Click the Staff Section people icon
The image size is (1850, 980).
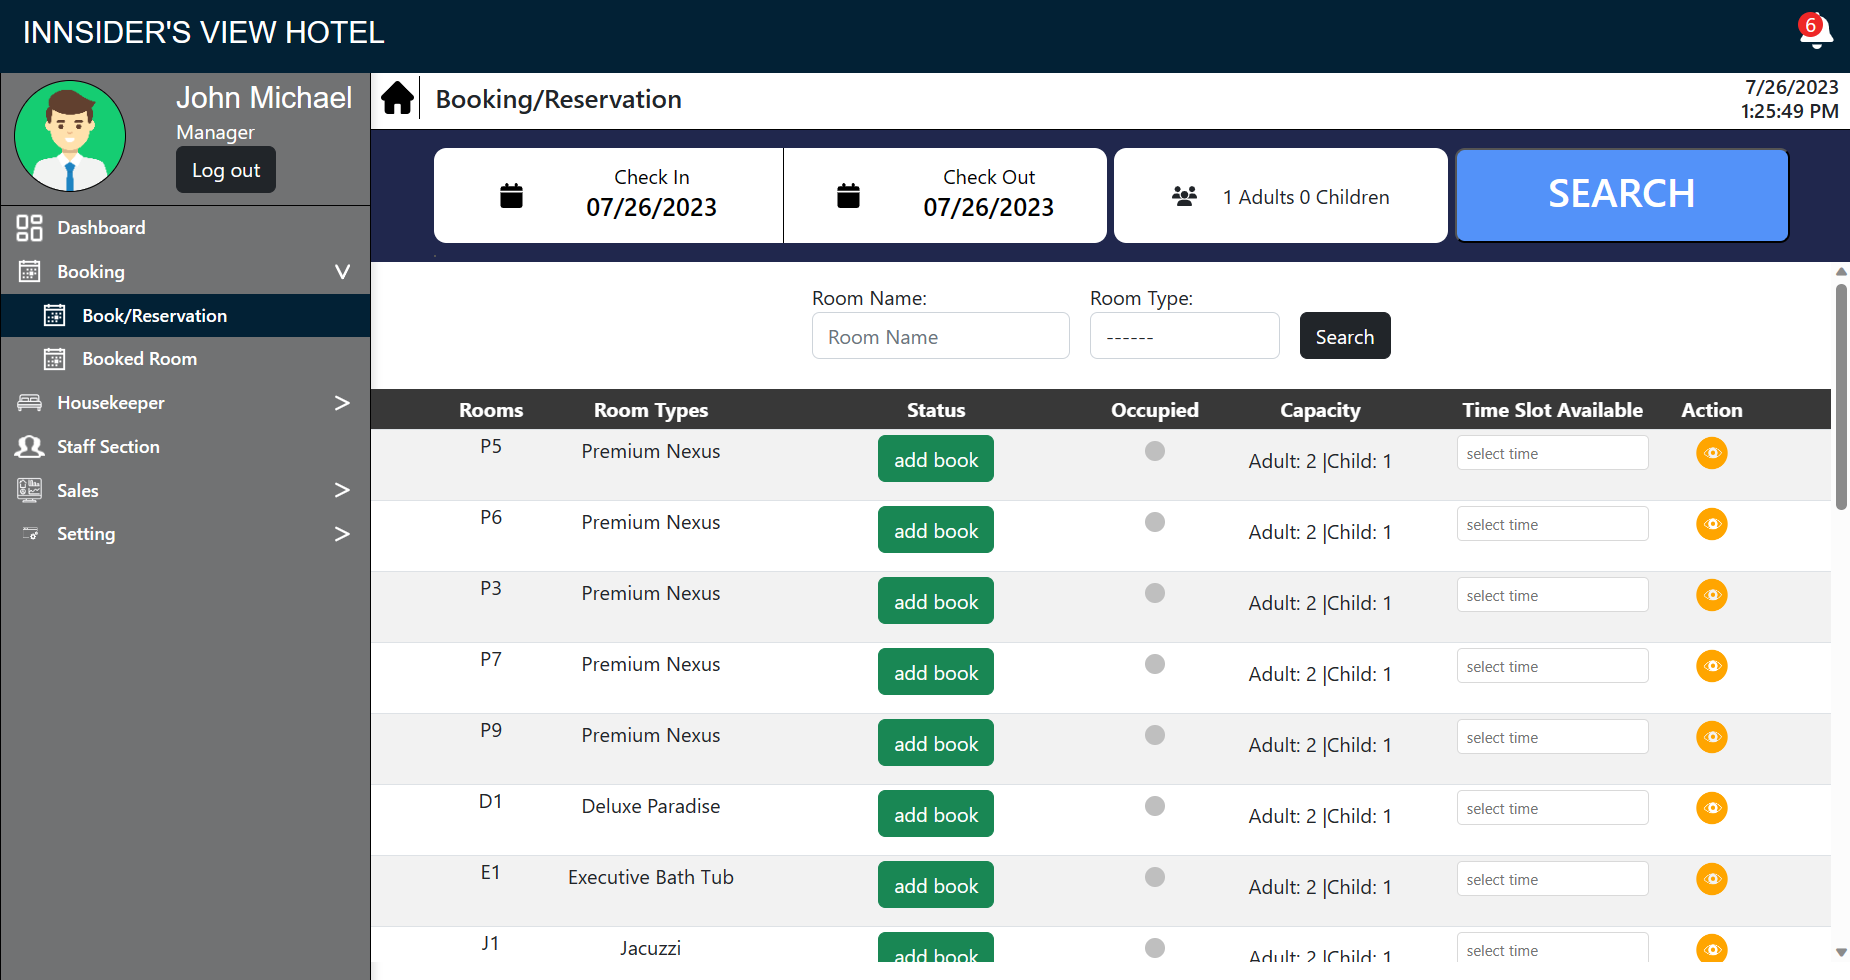[30, 447]
